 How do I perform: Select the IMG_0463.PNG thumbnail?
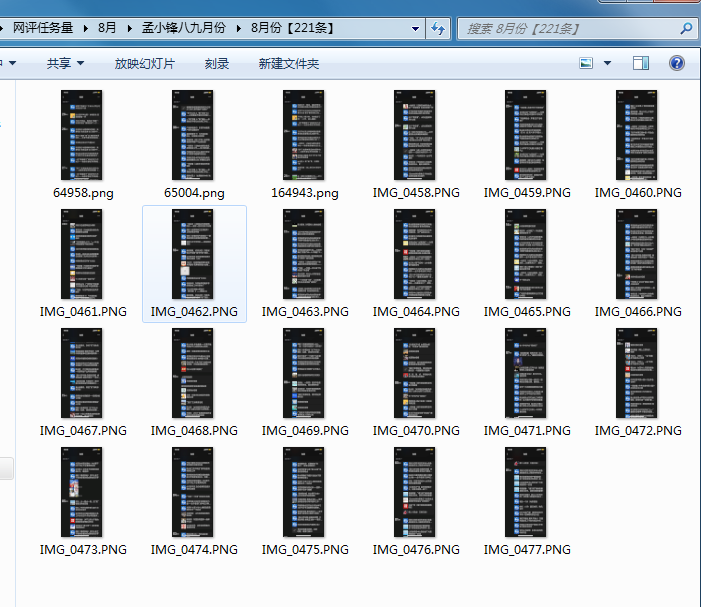tap(304, 254)
